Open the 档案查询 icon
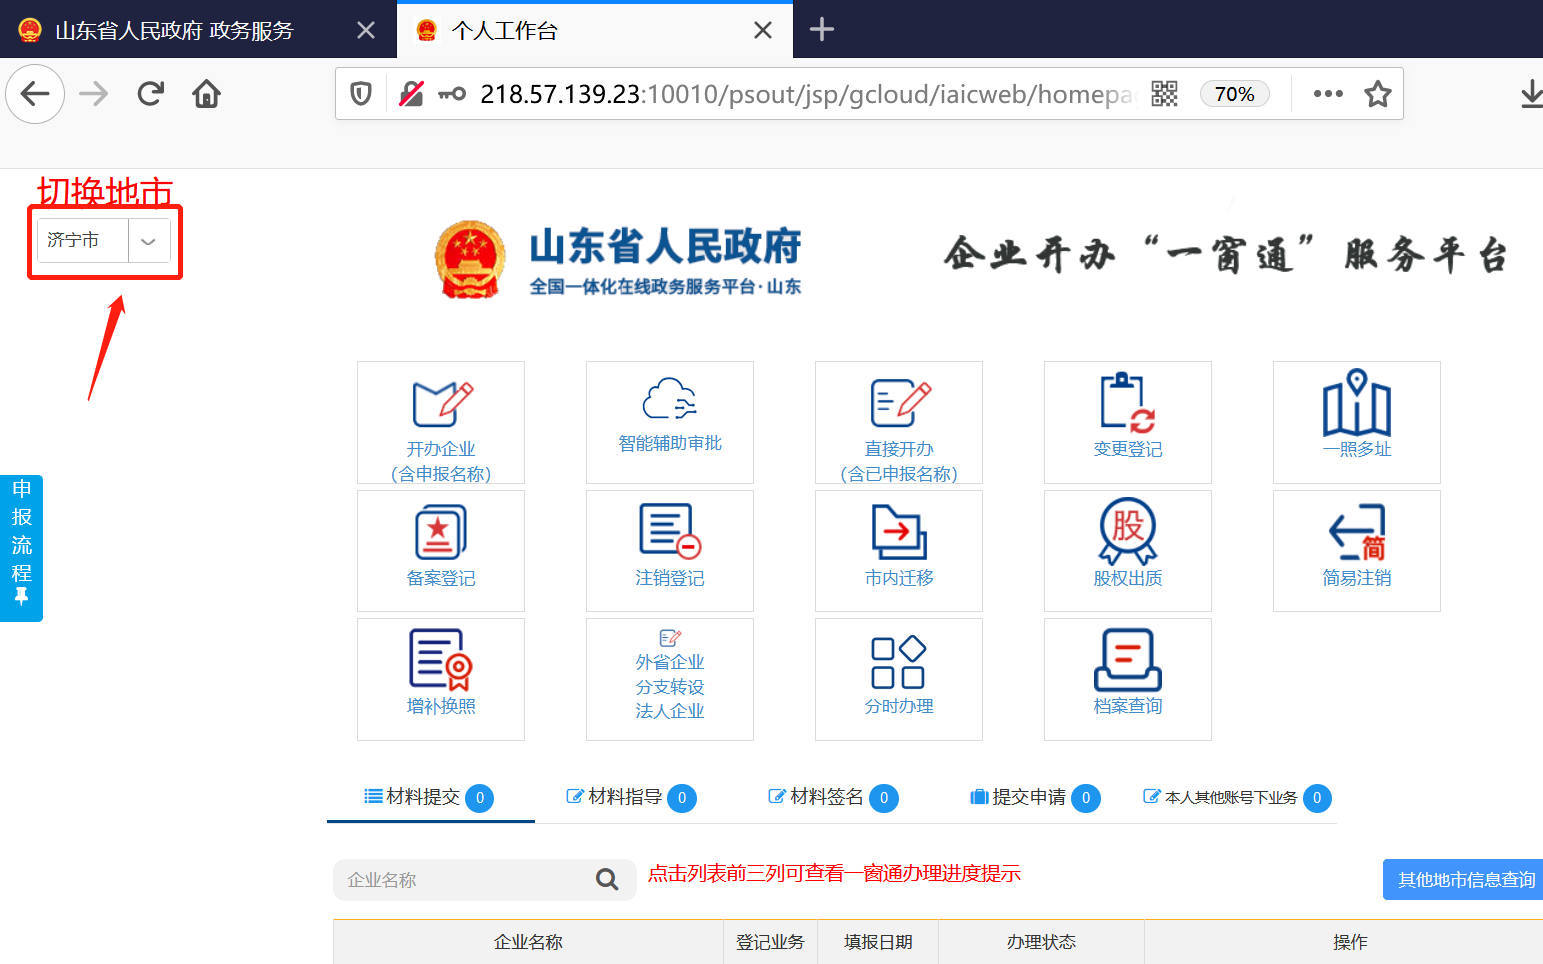Viewport: 1543px width, 964px height. click(x=1127, y=660)
